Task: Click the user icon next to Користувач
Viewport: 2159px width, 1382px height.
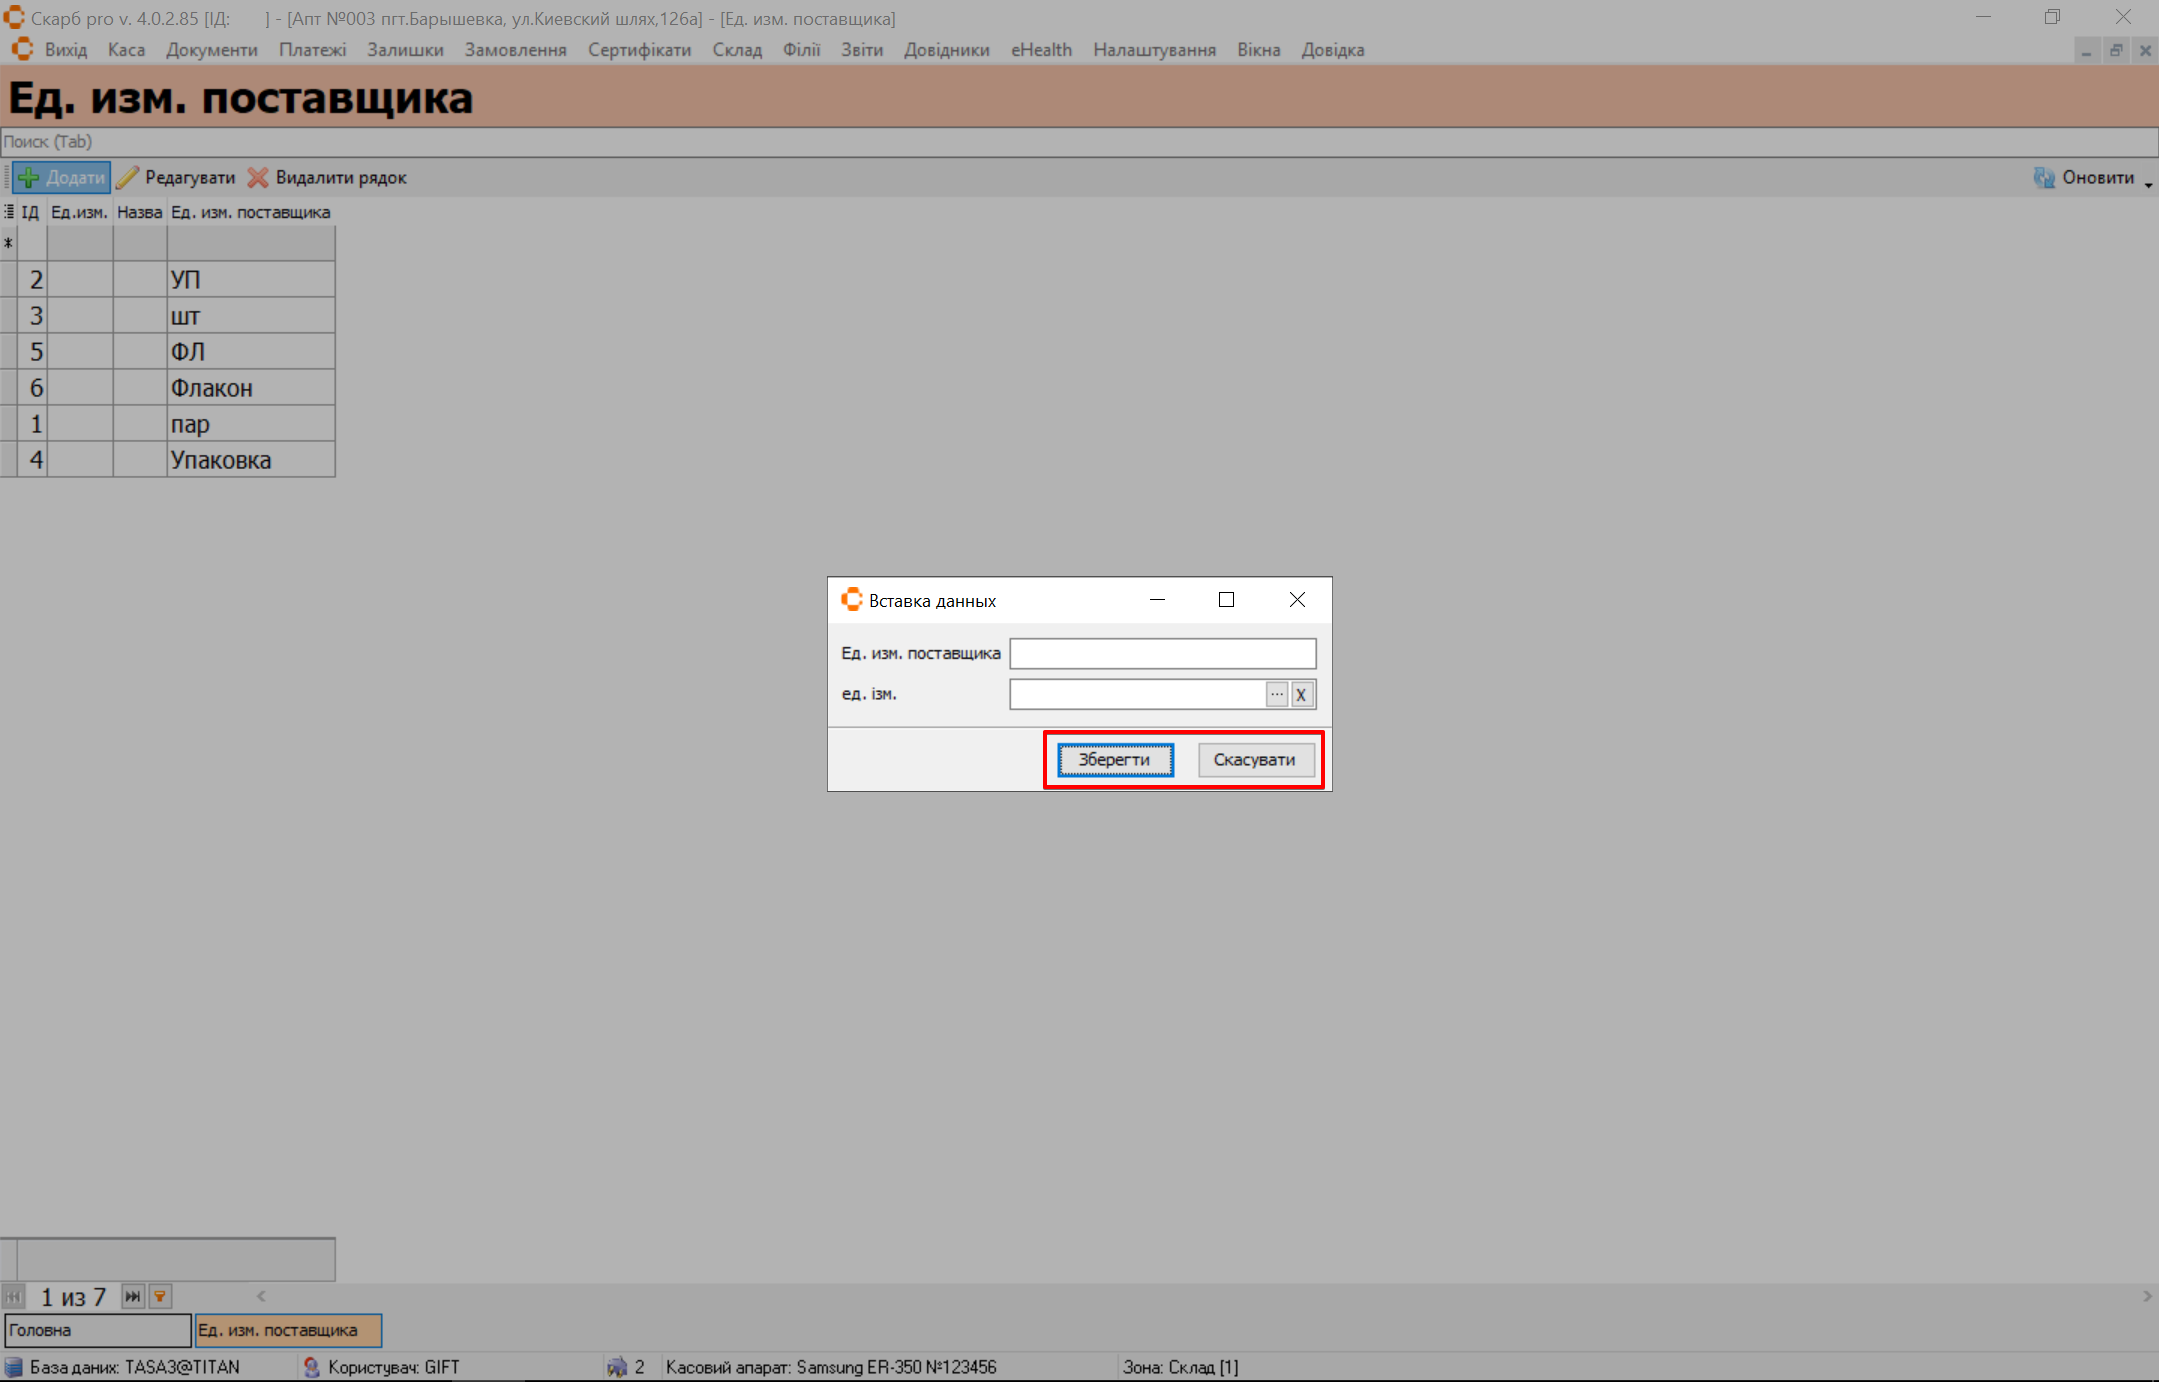Action: coord(311,1367)
